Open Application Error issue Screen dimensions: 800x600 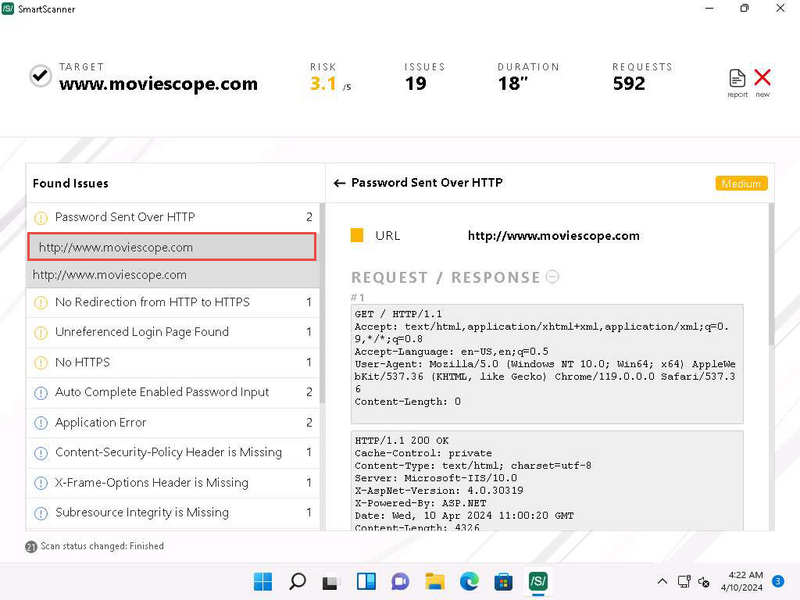point(172,422)
